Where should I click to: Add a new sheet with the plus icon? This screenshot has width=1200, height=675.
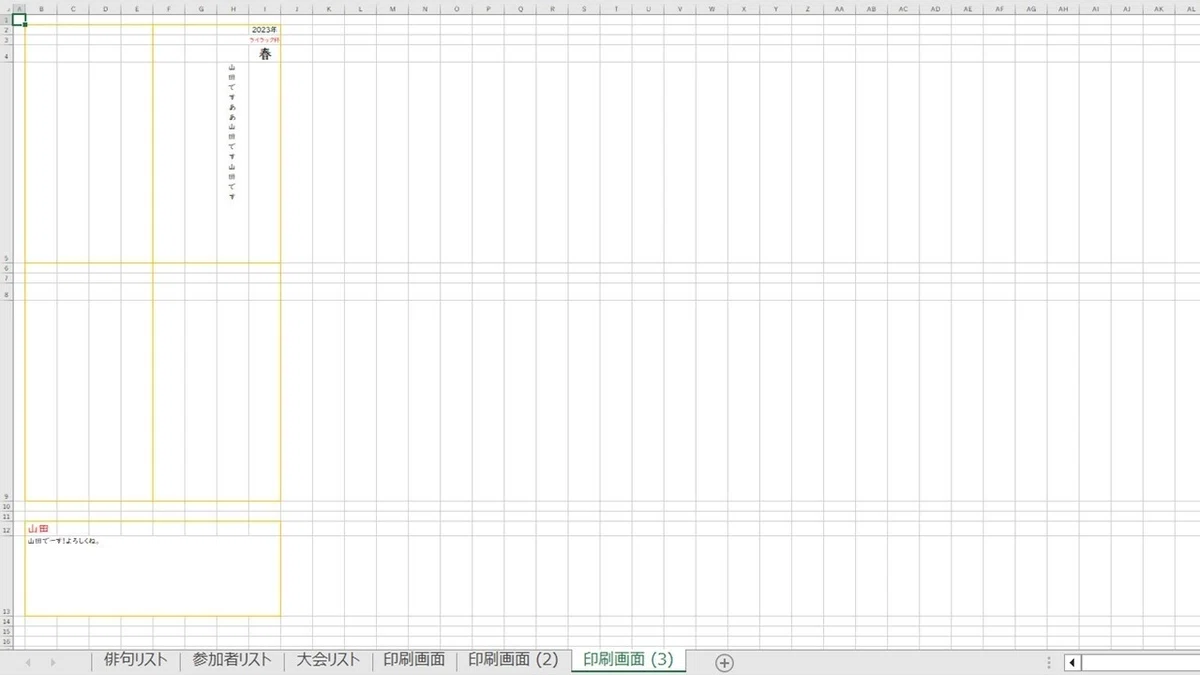pyautogui.click(x=724, y=662)
